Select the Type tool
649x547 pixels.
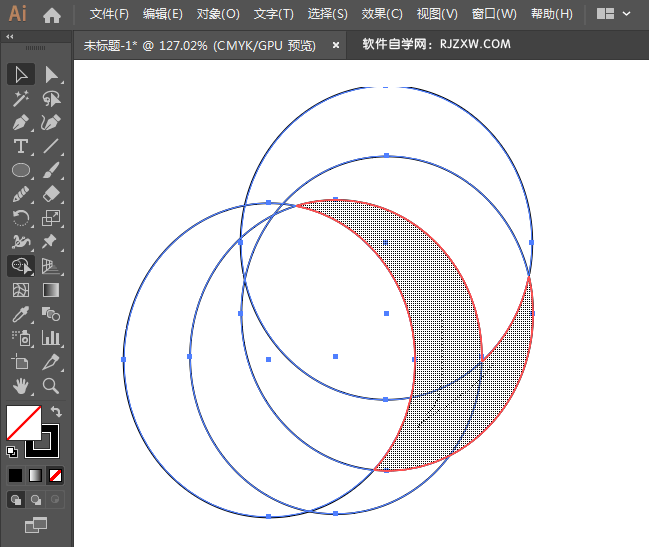tap(21, 146)
